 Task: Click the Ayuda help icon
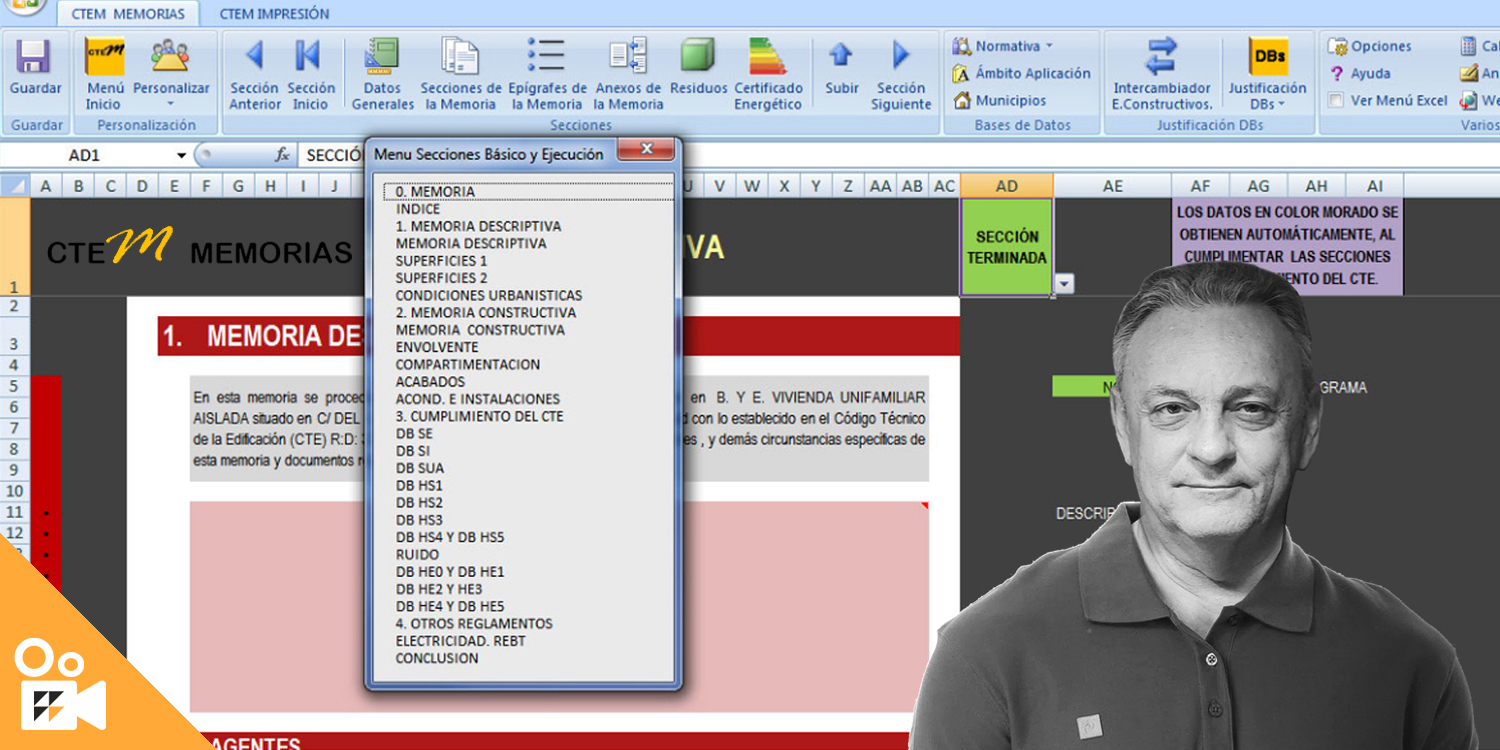click(x=1337, y=73)
